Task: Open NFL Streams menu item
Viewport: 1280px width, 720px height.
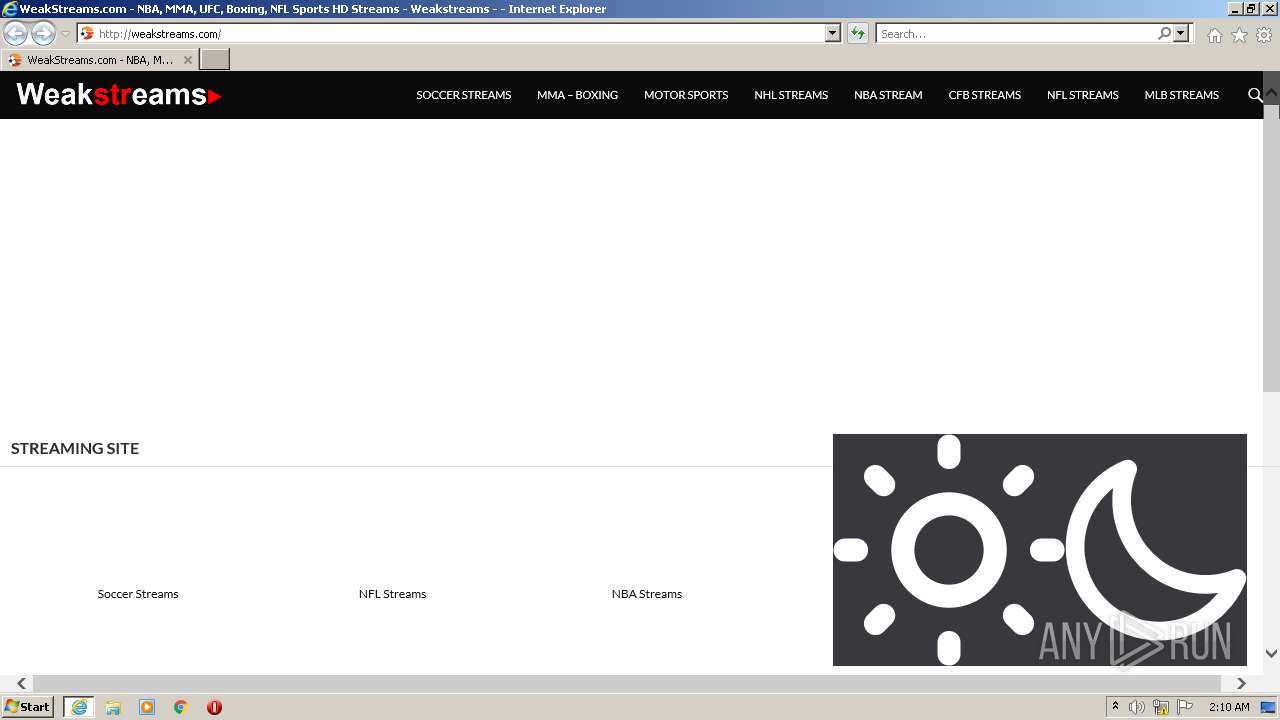Action: coord(1082,95)
